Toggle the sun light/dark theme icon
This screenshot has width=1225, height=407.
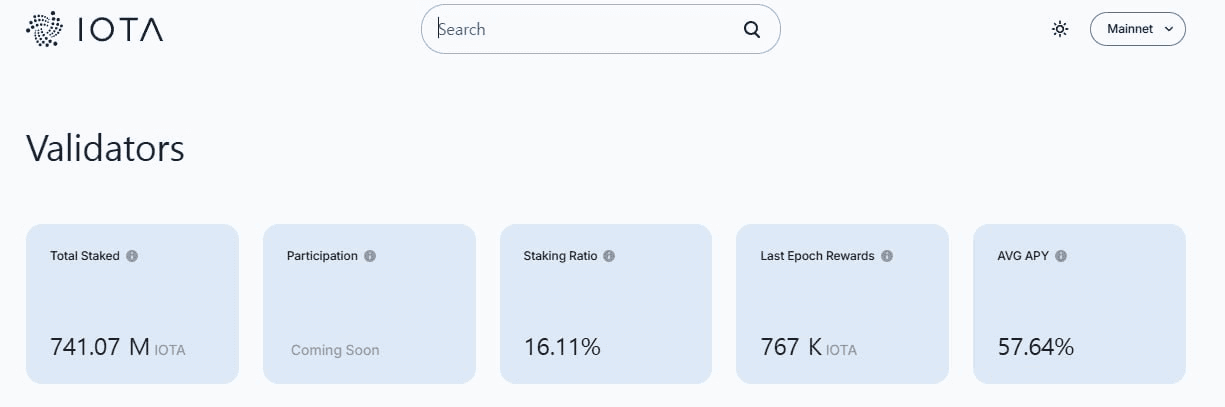[x=1060, y=29]
